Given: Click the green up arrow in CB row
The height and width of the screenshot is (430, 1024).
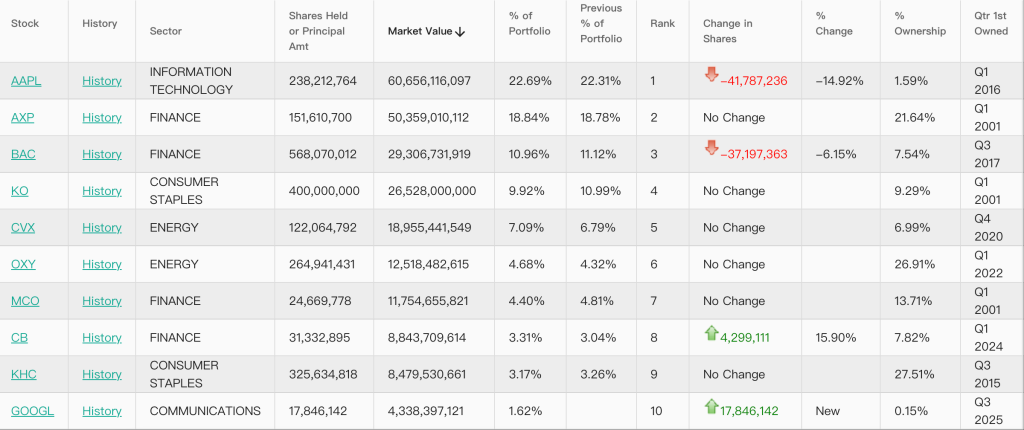Looking at the screenshot, I should click(x=711, y=332).
